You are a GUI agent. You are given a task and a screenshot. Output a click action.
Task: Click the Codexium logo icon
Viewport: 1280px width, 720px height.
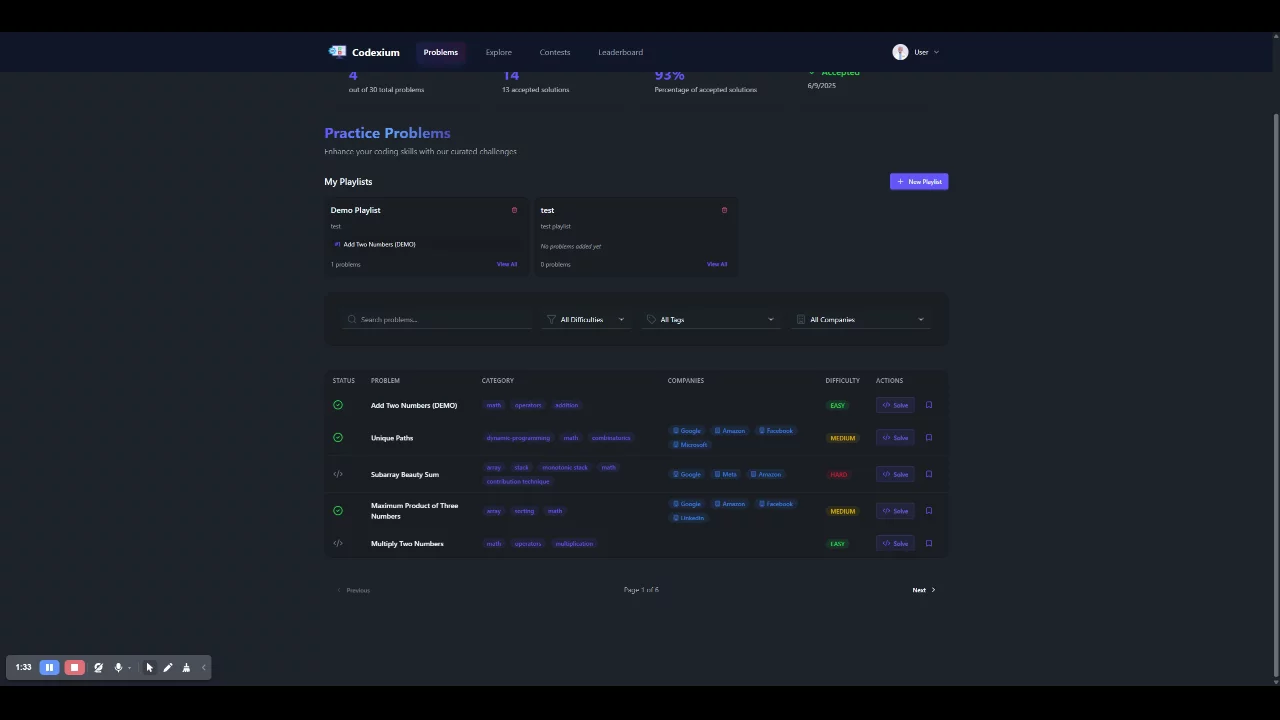pos(337,52)
